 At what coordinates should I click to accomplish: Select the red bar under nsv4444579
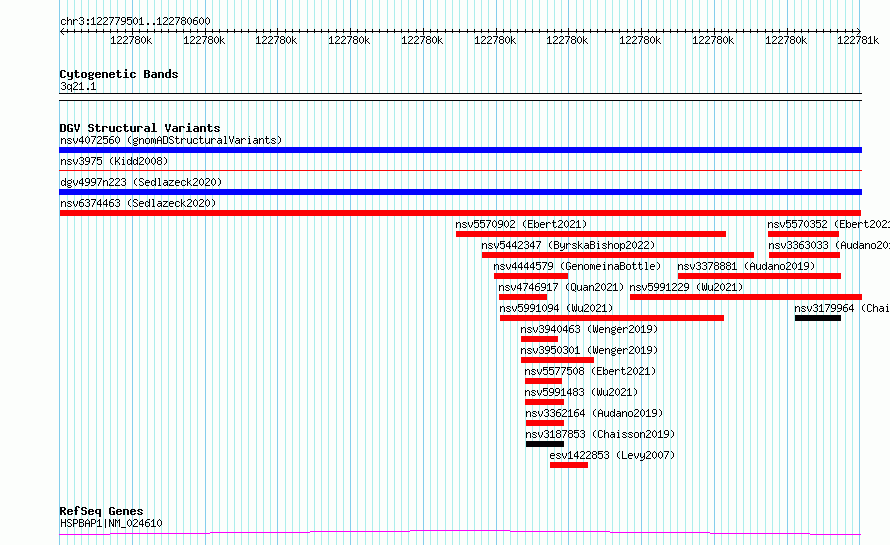coord(531,276)
